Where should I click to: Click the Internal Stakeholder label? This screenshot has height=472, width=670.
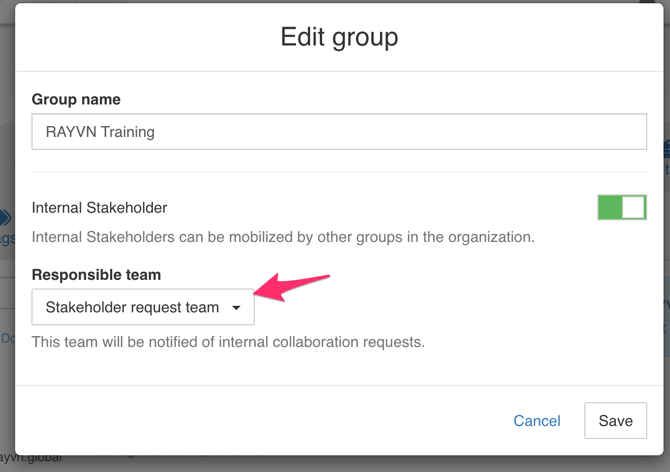pos(99,208)
